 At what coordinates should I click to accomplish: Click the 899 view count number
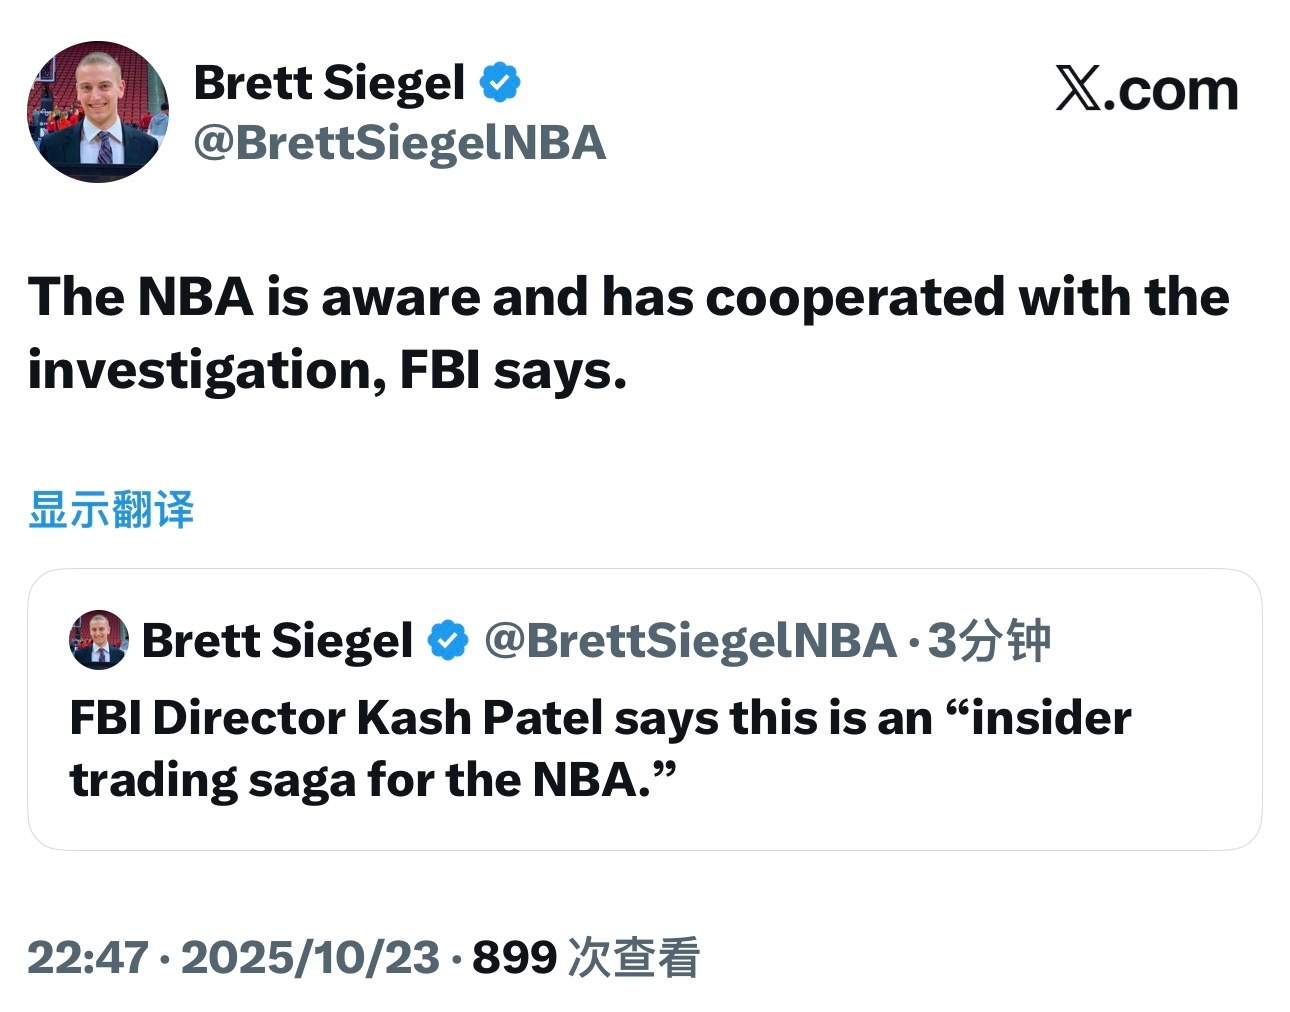pos(514,957)
